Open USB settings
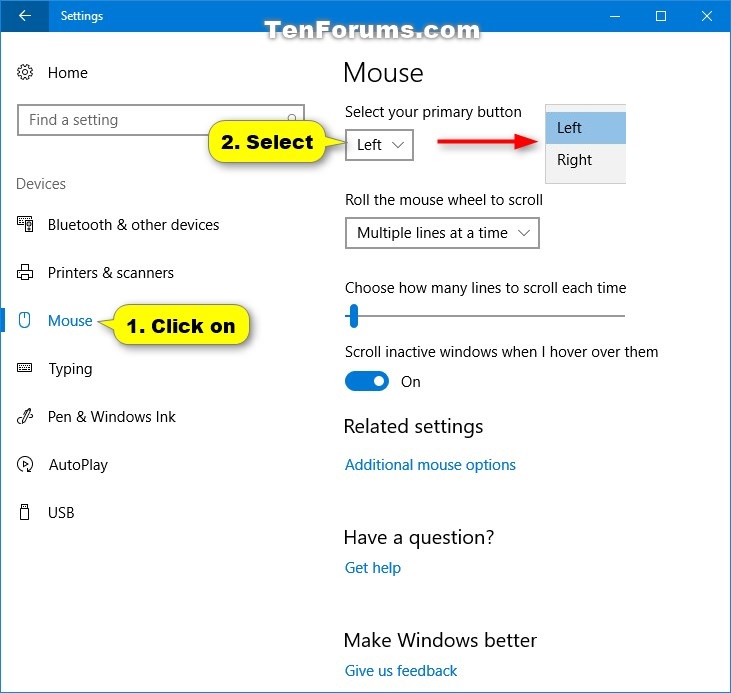Viewport: 731px width, 693px height. (61, 513)
